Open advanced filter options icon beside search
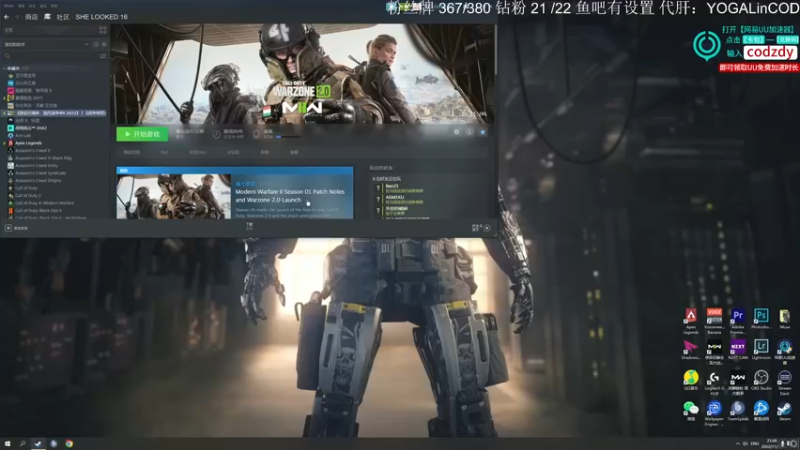The image size is (800, 450). click(x=103, y=56)
